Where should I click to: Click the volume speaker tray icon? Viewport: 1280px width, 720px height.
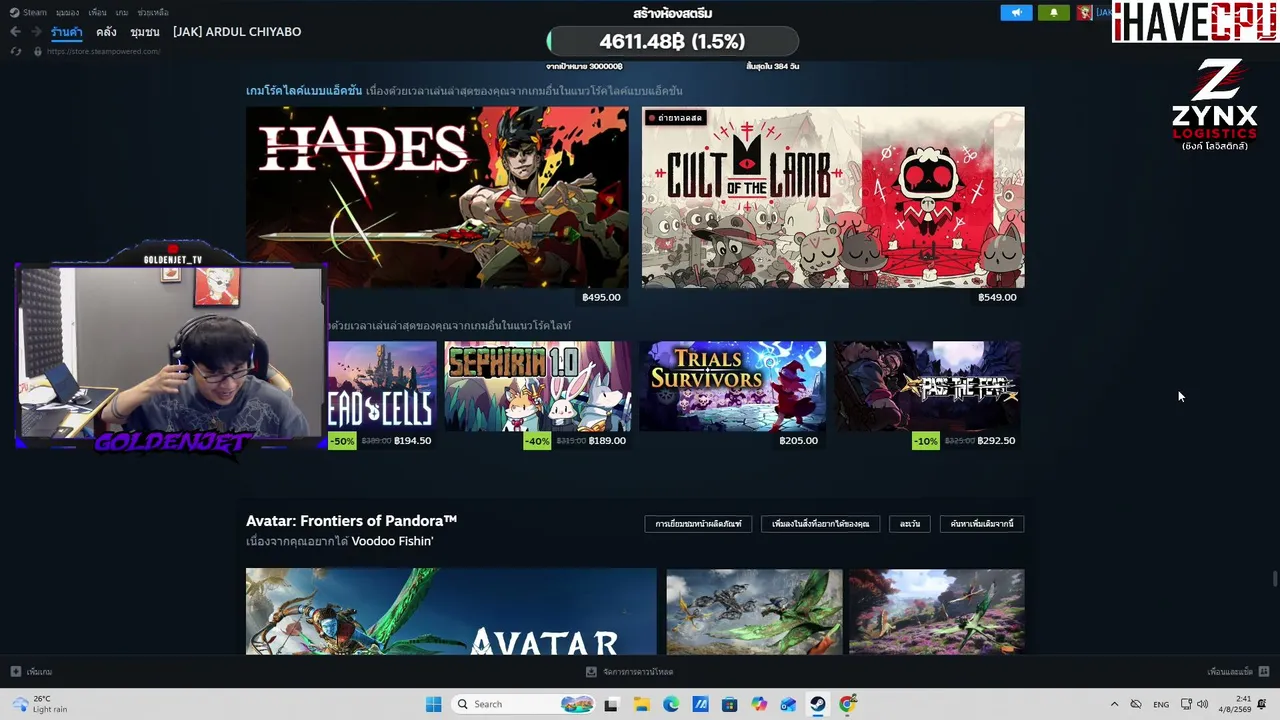[1202, 704]
